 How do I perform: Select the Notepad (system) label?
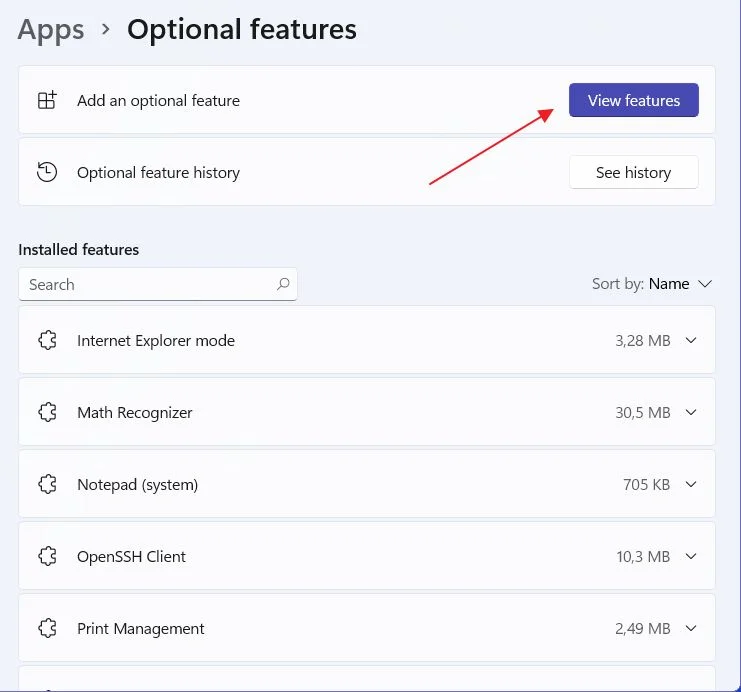tap(138, 485)
